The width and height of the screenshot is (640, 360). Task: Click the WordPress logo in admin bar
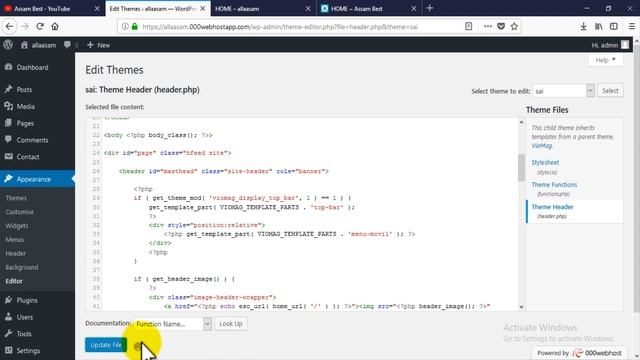pos(8,45)
